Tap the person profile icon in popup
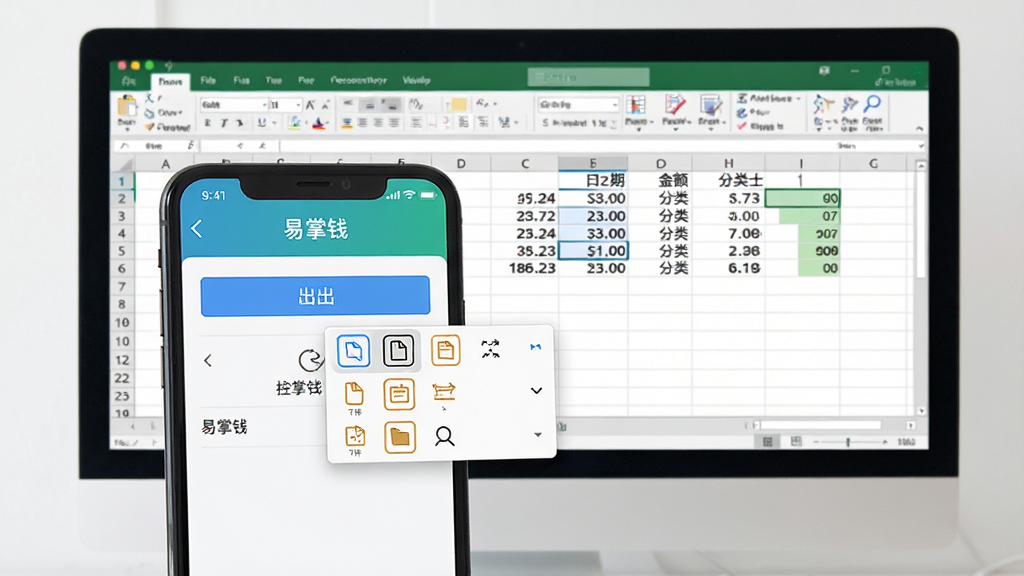The image size is (1024, 576). (444, 436)
